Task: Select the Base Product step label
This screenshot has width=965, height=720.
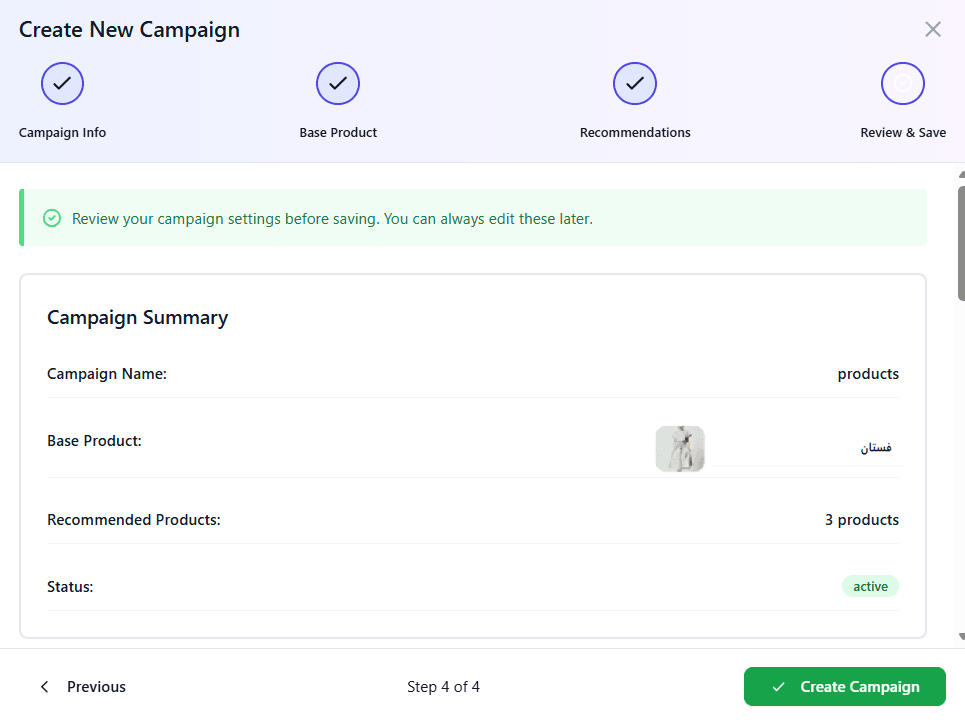Action: (x=338, y=133)
